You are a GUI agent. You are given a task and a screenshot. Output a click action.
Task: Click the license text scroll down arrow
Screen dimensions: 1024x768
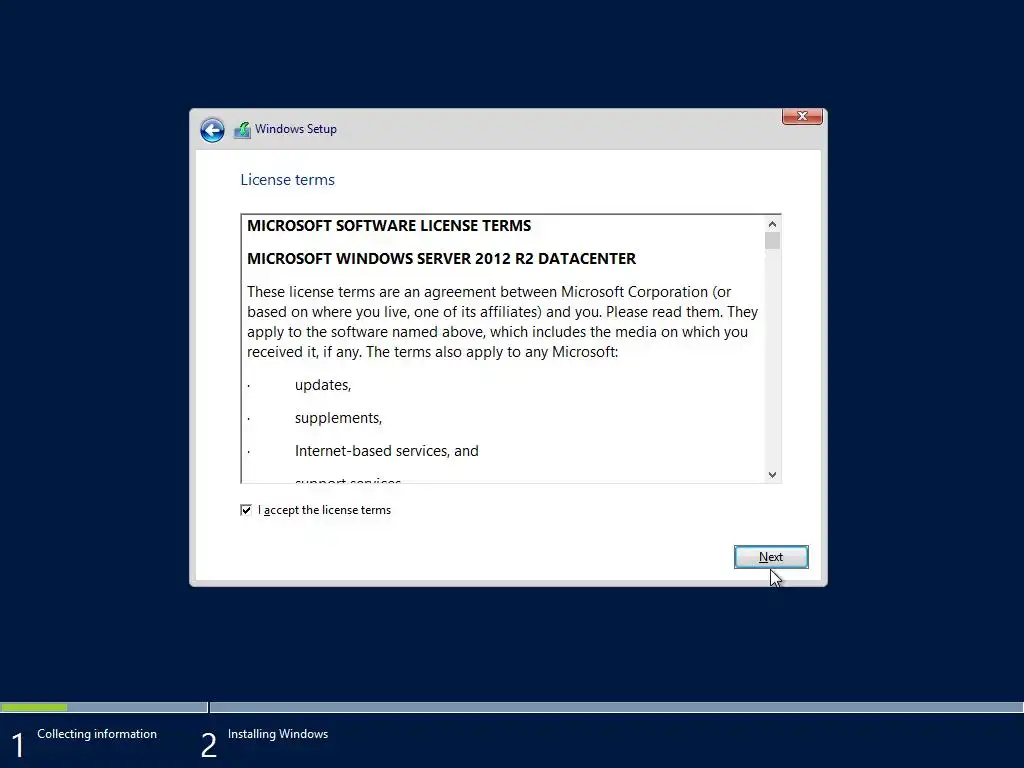[773, 475]
